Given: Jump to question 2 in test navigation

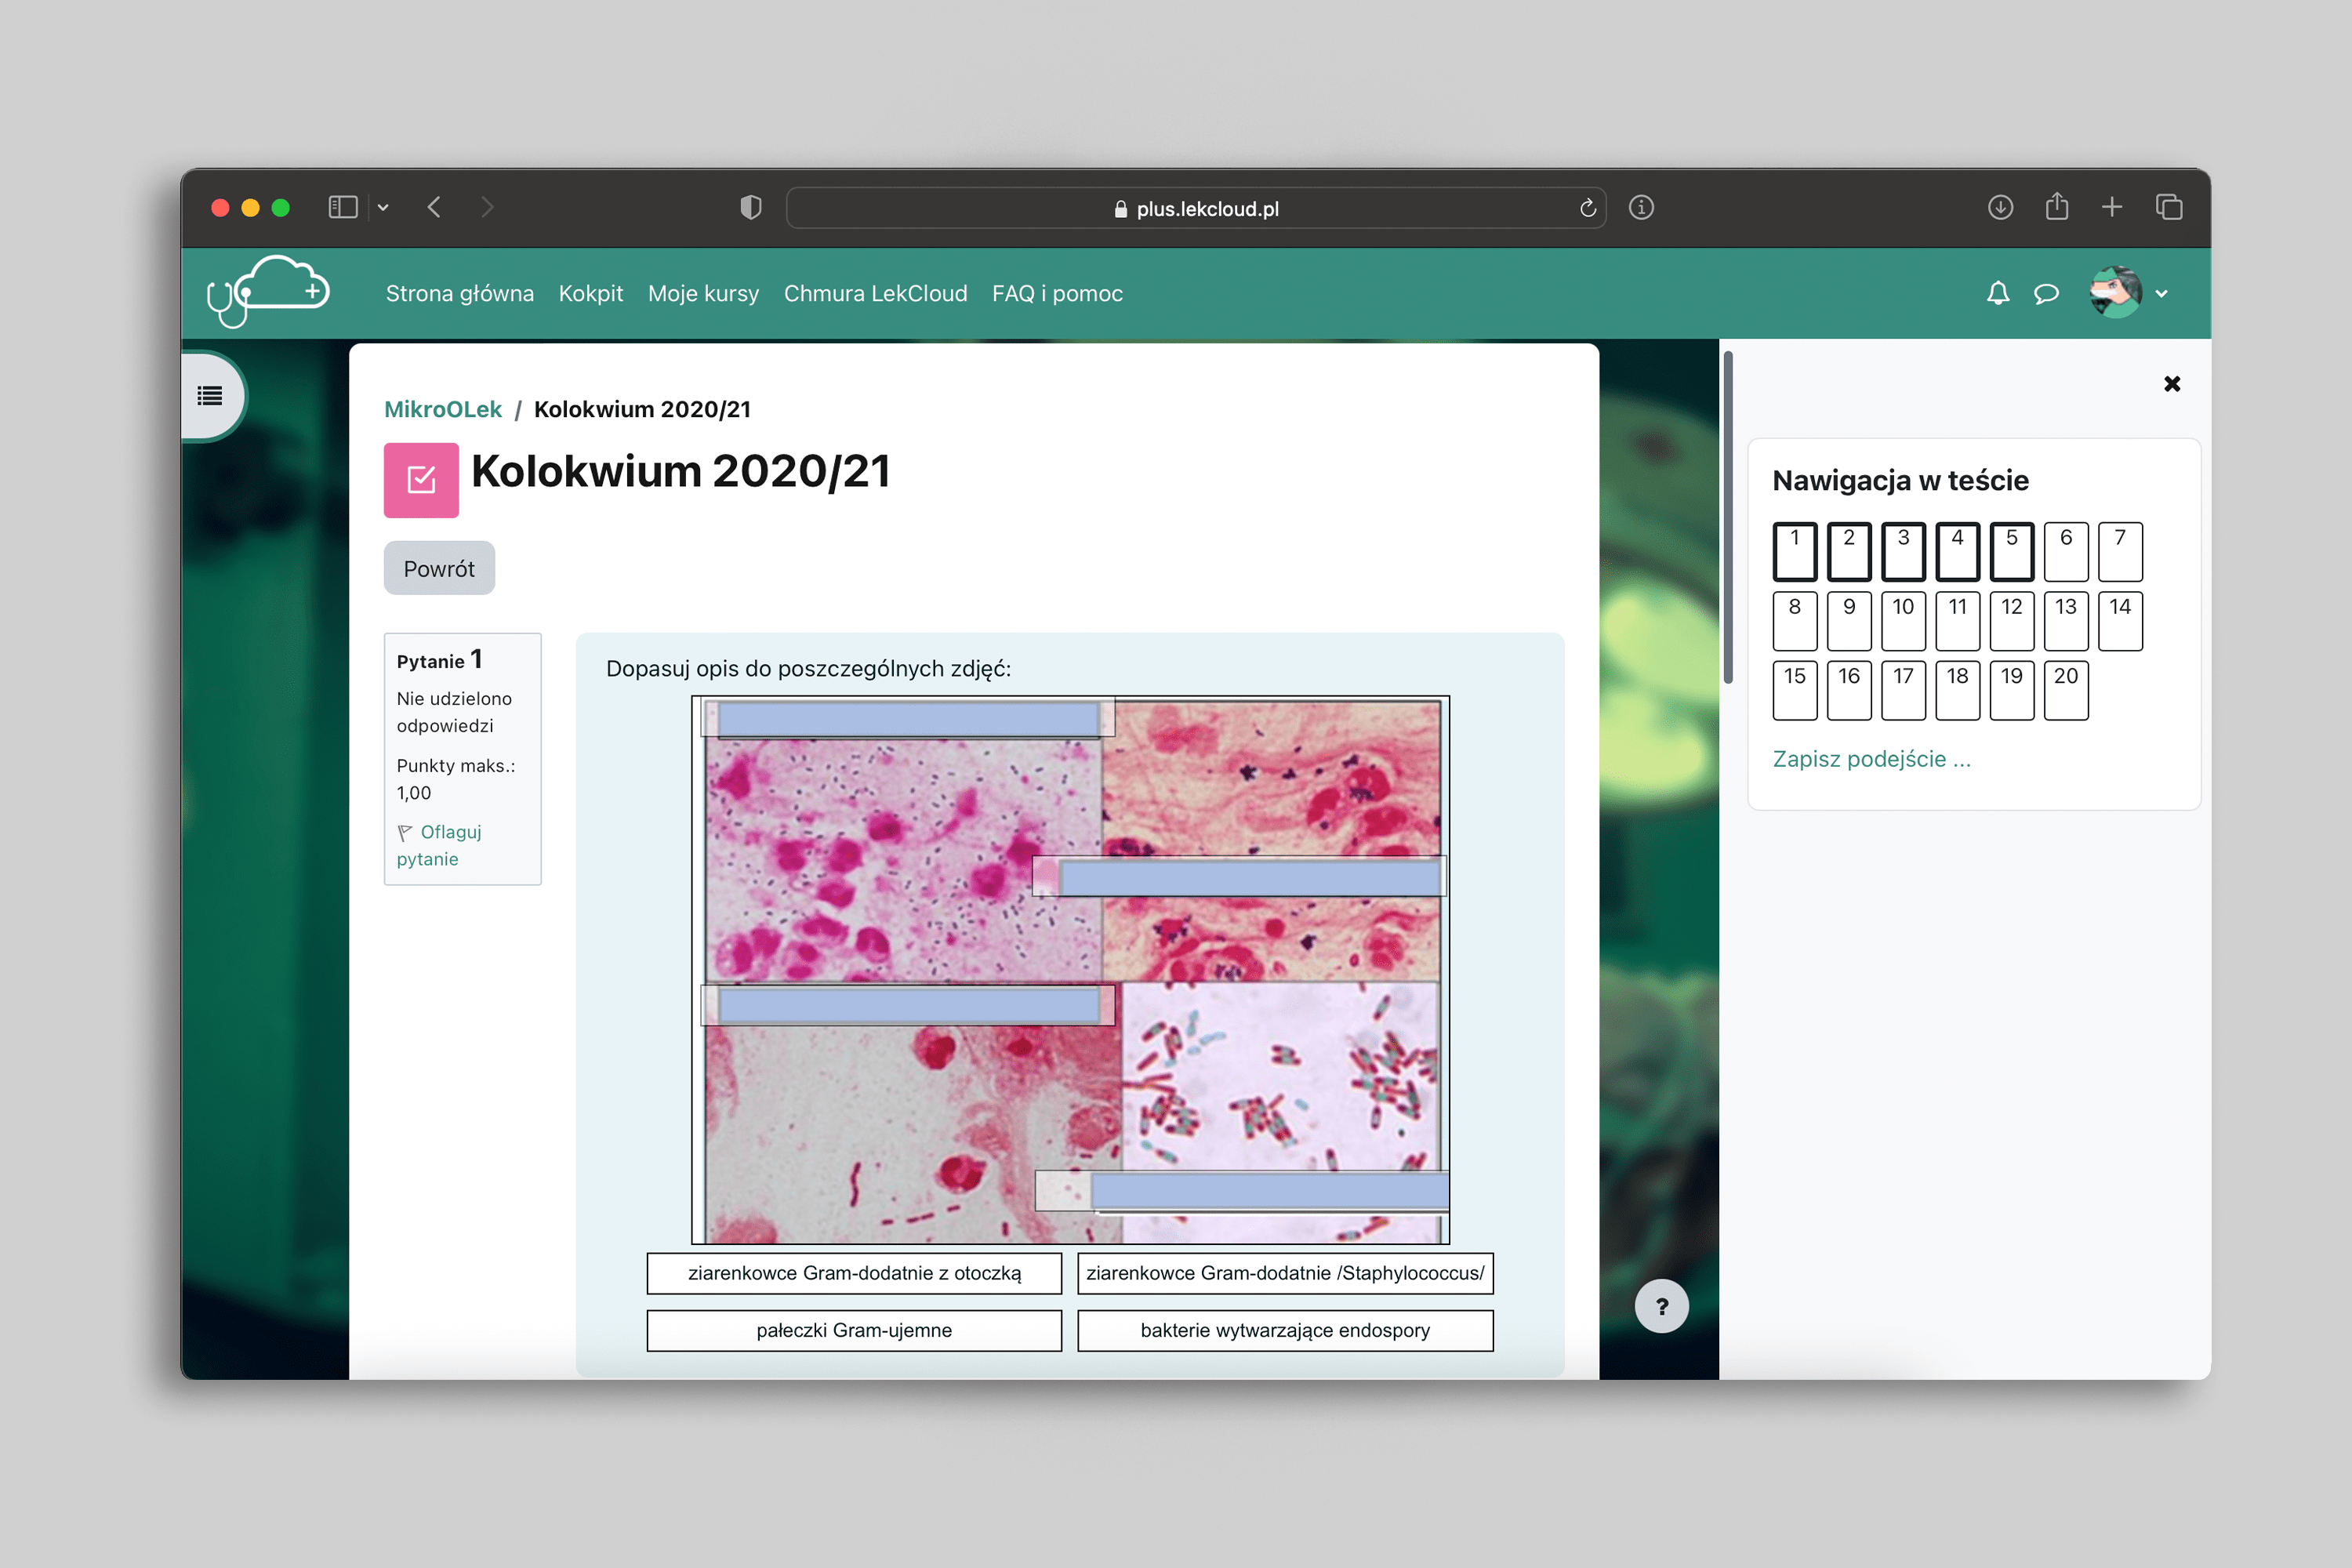Looking at the screenshot, I should point(1849,551).
